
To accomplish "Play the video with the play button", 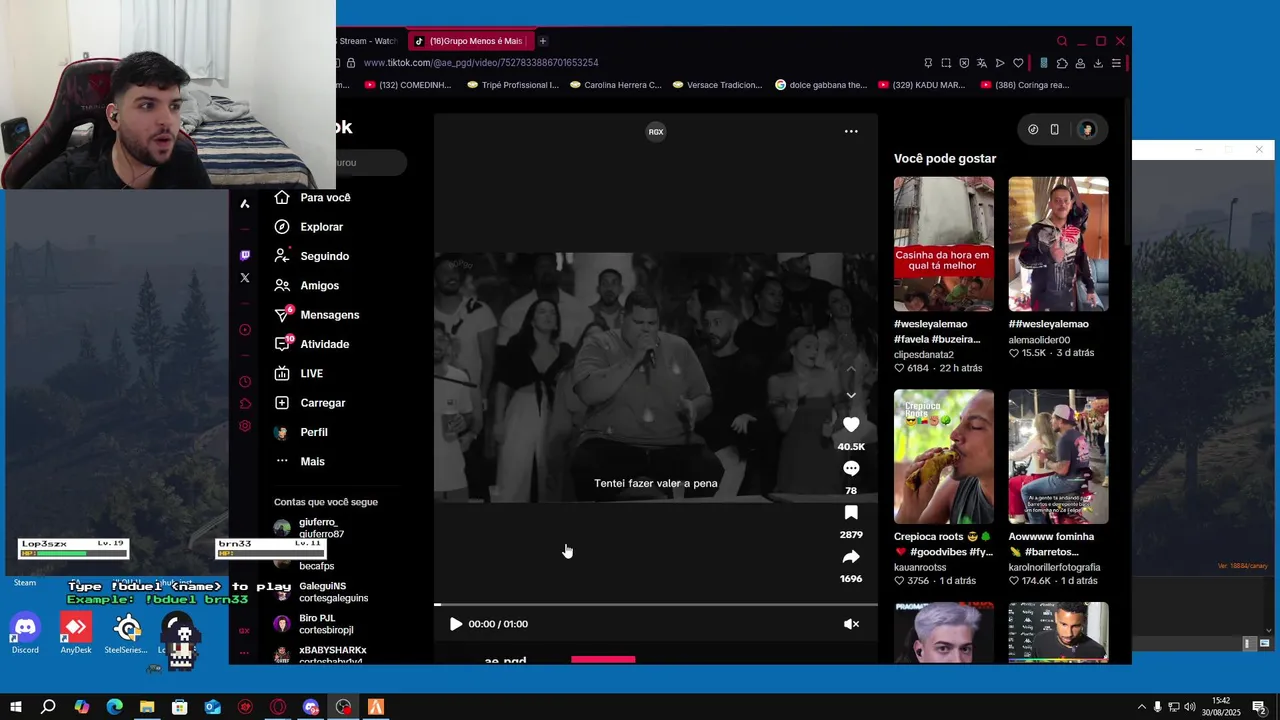I will [x=456, y=624].
